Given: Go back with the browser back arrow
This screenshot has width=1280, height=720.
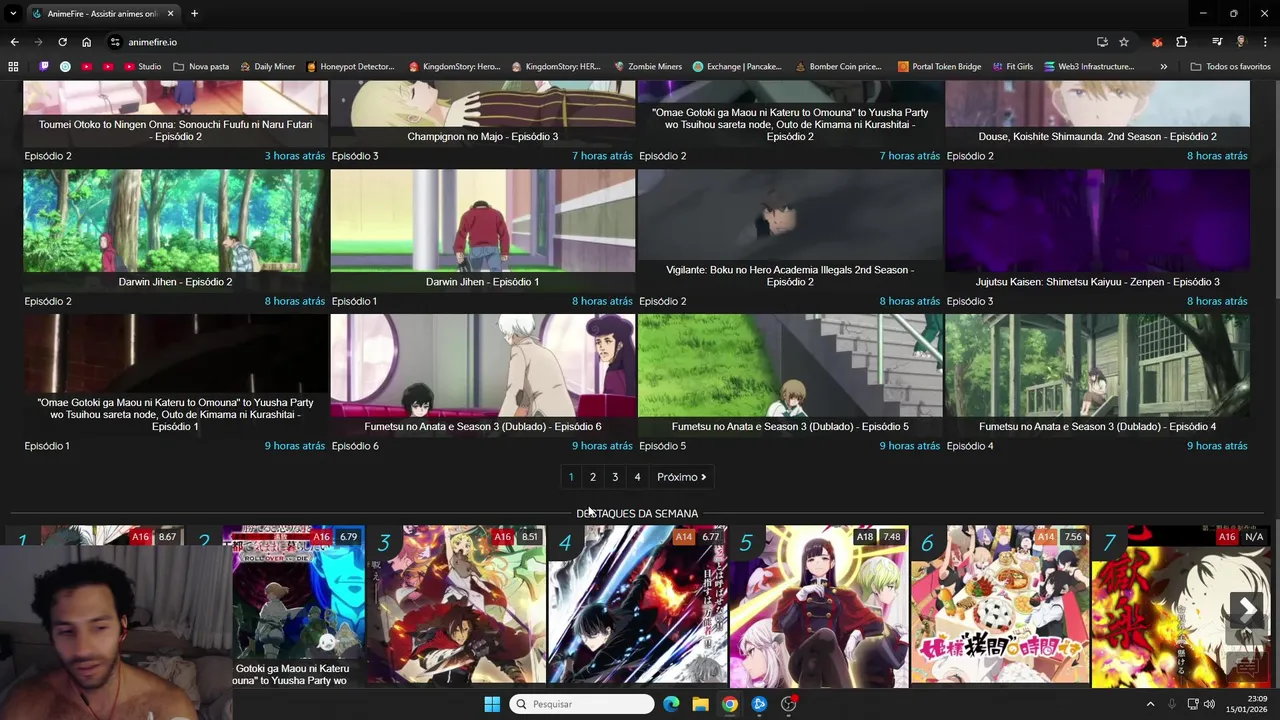Looking at the screenshot, I should click(14, 42).
